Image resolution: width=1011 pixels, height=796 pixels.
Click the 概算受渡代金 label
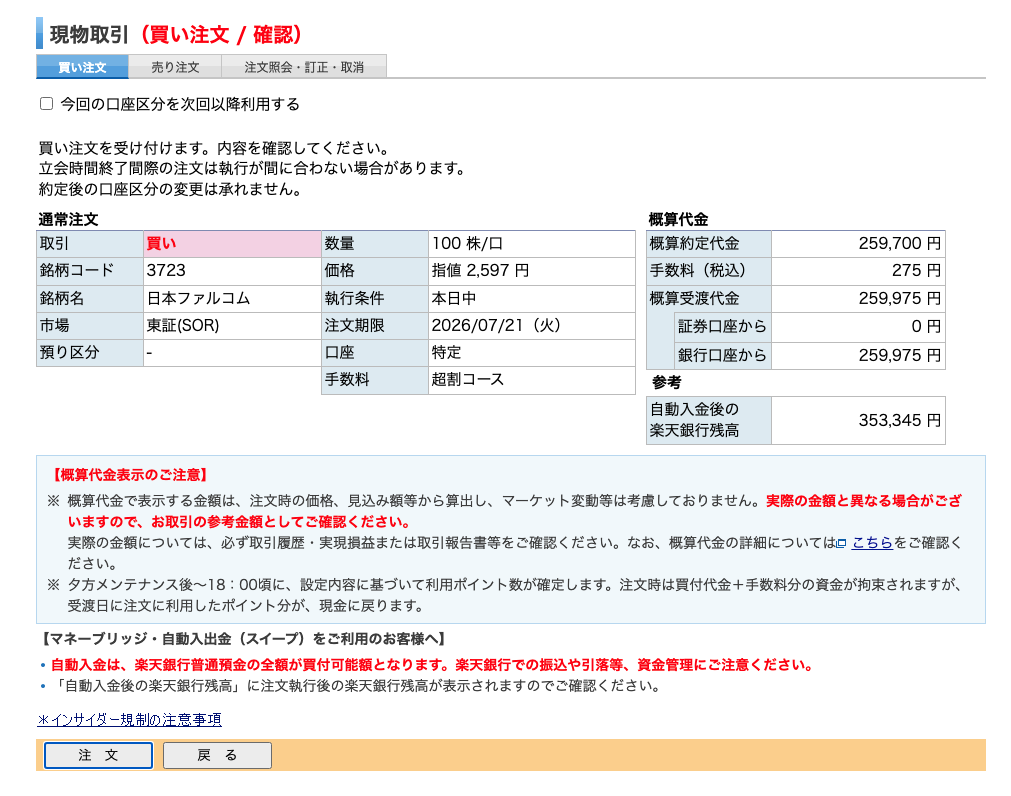click(694, 298)
